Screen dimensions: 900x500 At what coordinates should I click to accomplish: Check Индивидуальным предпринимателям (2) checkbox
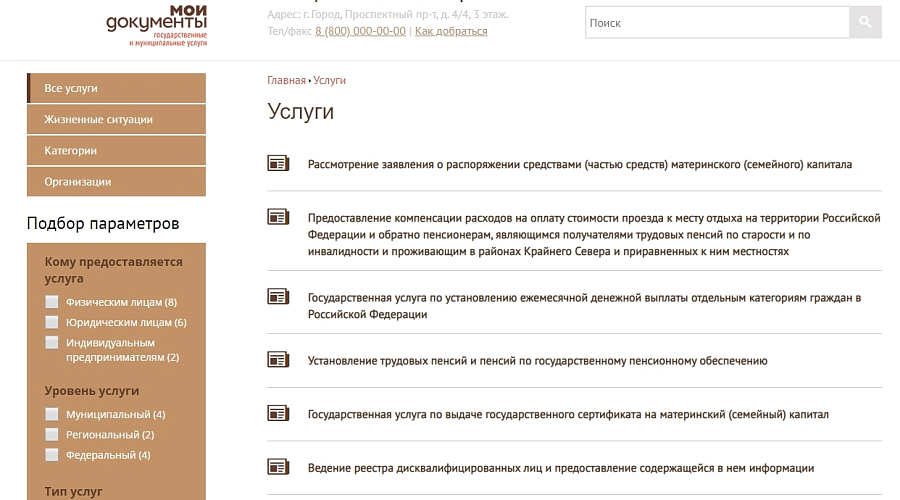[52, 343]
